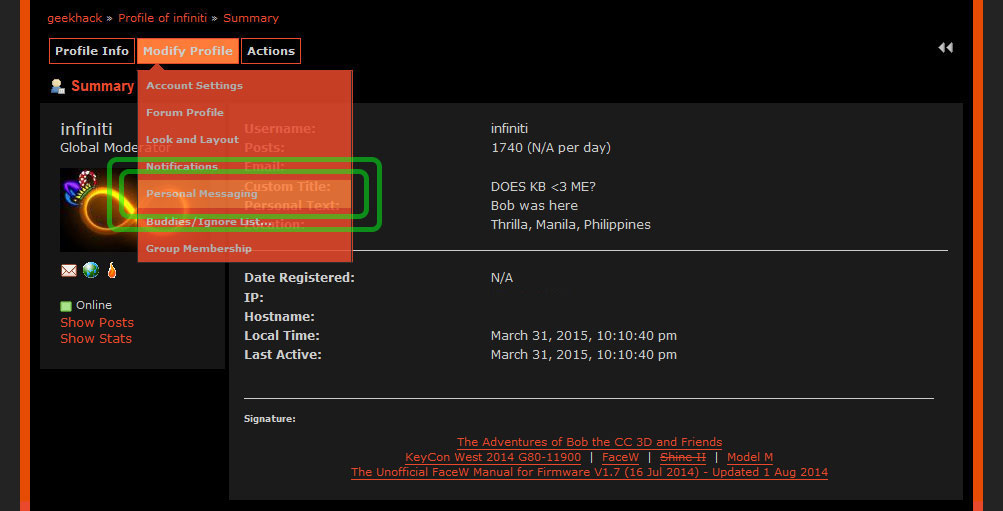This screenshot has height=511, width=1003.
Task: Open Show Posts link
Action: coord(97,322)
